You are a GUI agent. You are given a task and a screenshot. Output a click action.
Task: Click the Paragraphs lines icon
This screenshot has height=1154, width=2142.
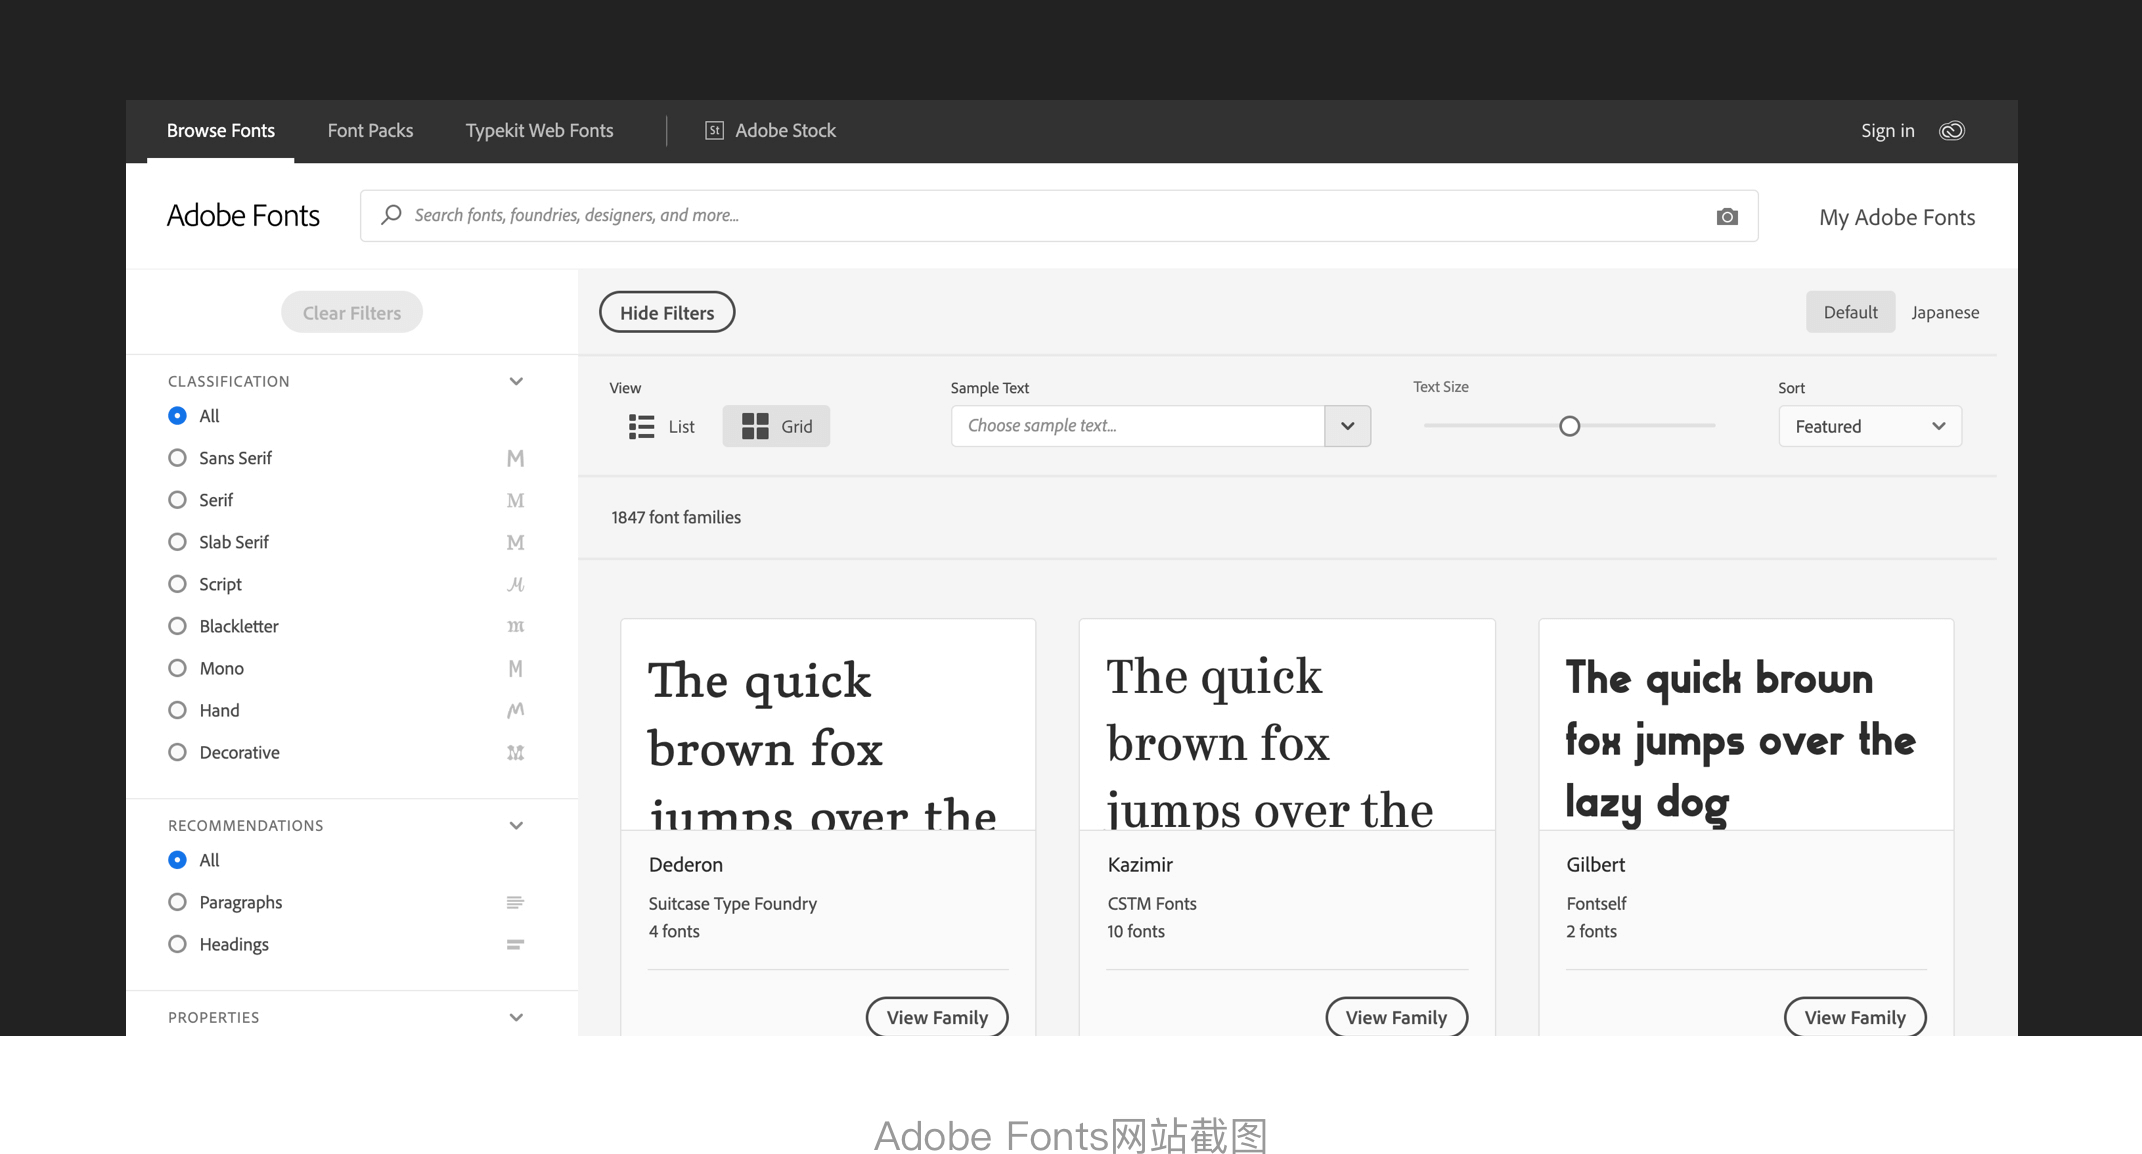tap(515, 902)
